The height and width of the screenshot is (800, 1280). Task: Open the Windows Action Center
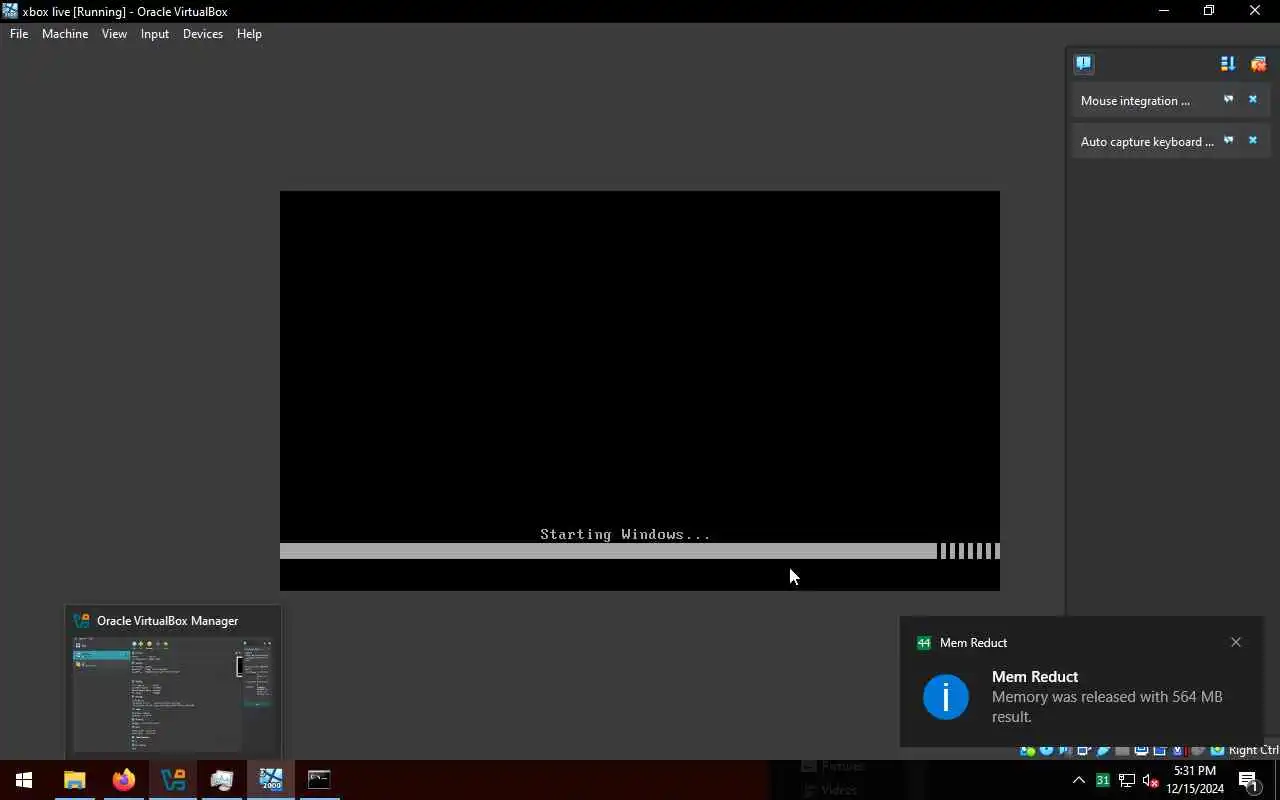(x=1249, y=780)
